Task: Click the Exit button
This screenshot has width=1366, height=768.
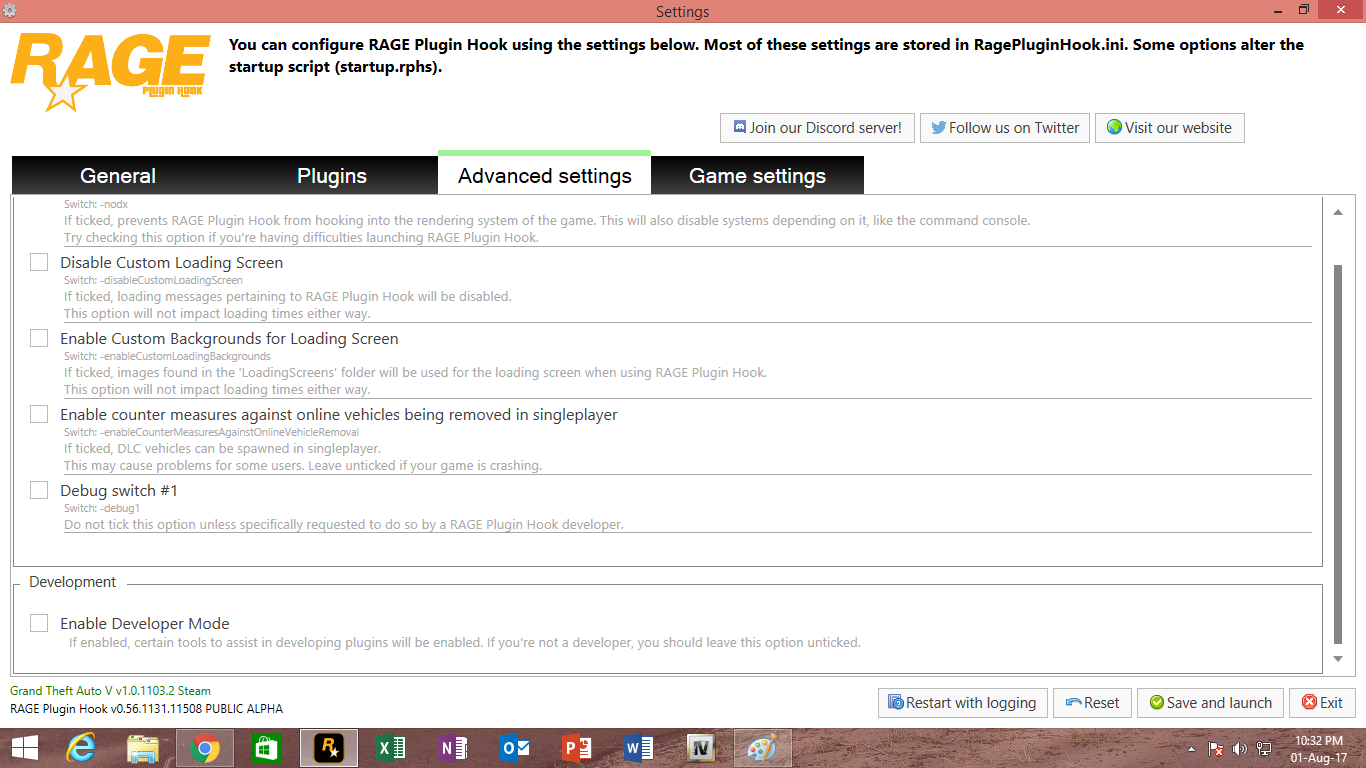Action: [1322, 703]
